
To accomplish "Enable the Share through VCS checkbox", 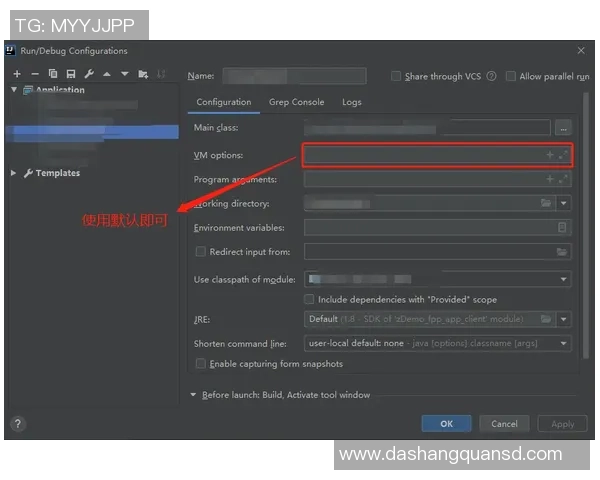I will click(396, 76).
